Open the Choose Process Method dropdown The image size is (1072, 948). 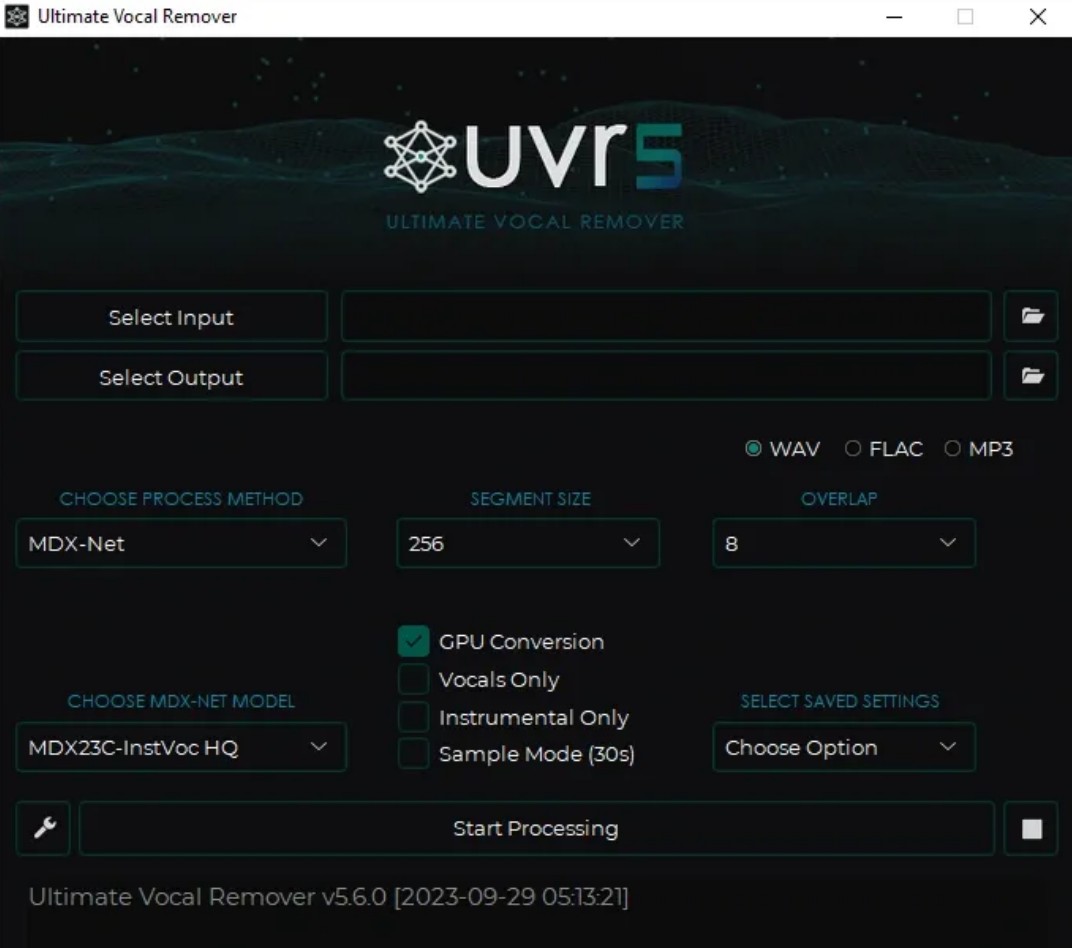(180, 543)
